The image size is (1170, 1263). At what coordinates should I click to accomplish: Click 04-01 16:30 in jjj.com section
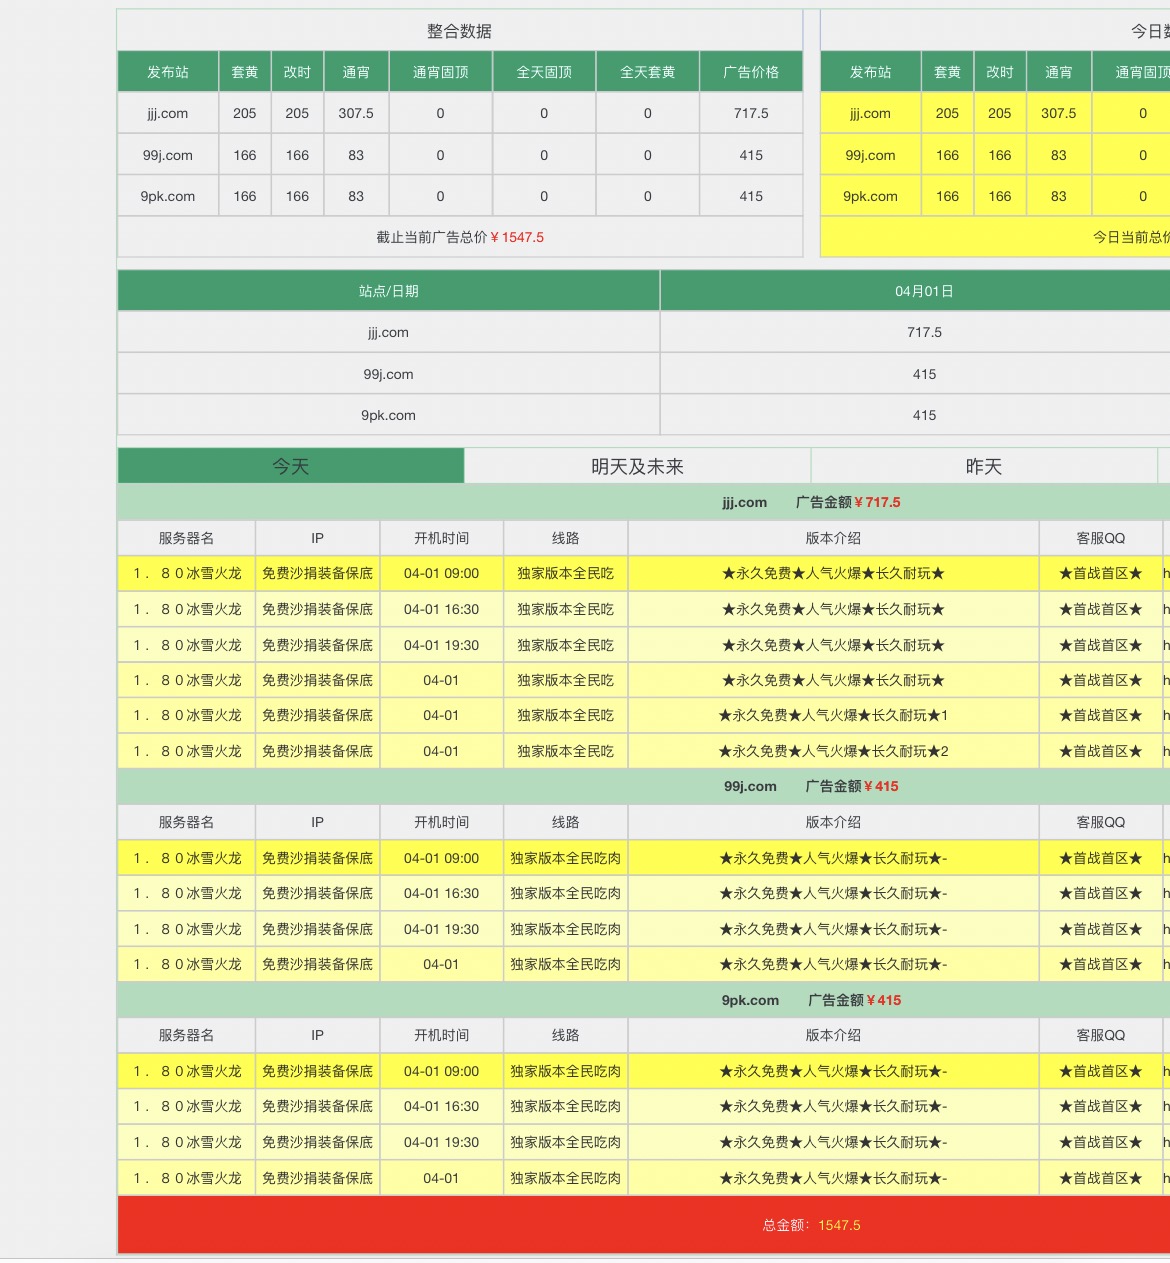tap(441, 609)
